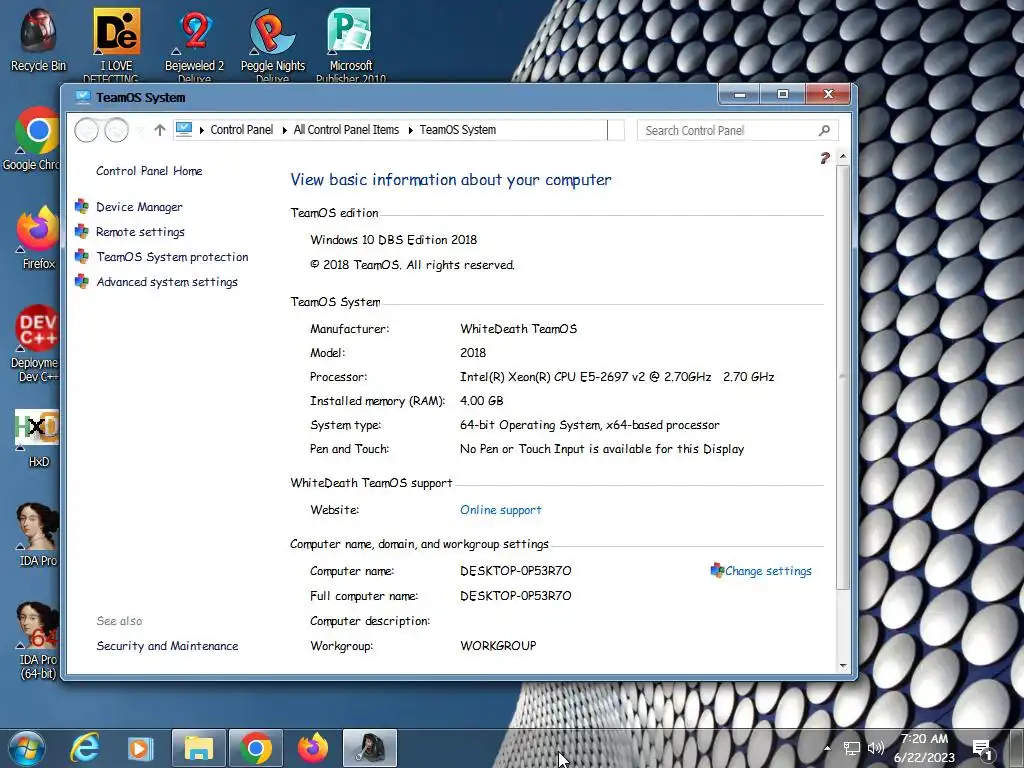
Task: Go up one level with Up arrow
Action: click(159, 130)
